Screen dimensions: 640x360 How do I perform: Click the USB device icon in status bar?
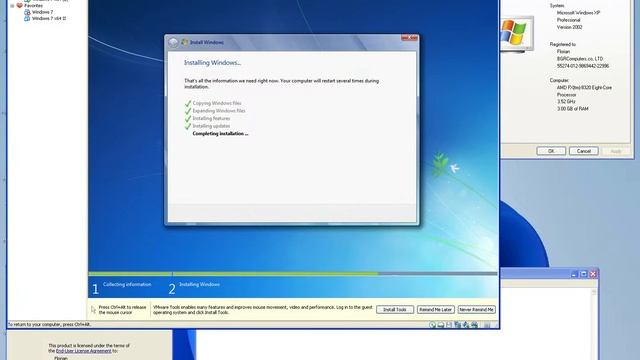click(x=466, y=325)
